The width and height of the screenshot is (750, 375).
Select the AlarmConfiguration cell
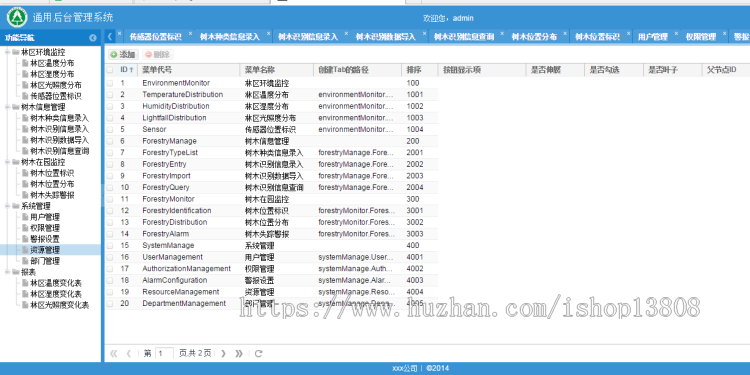175,280
